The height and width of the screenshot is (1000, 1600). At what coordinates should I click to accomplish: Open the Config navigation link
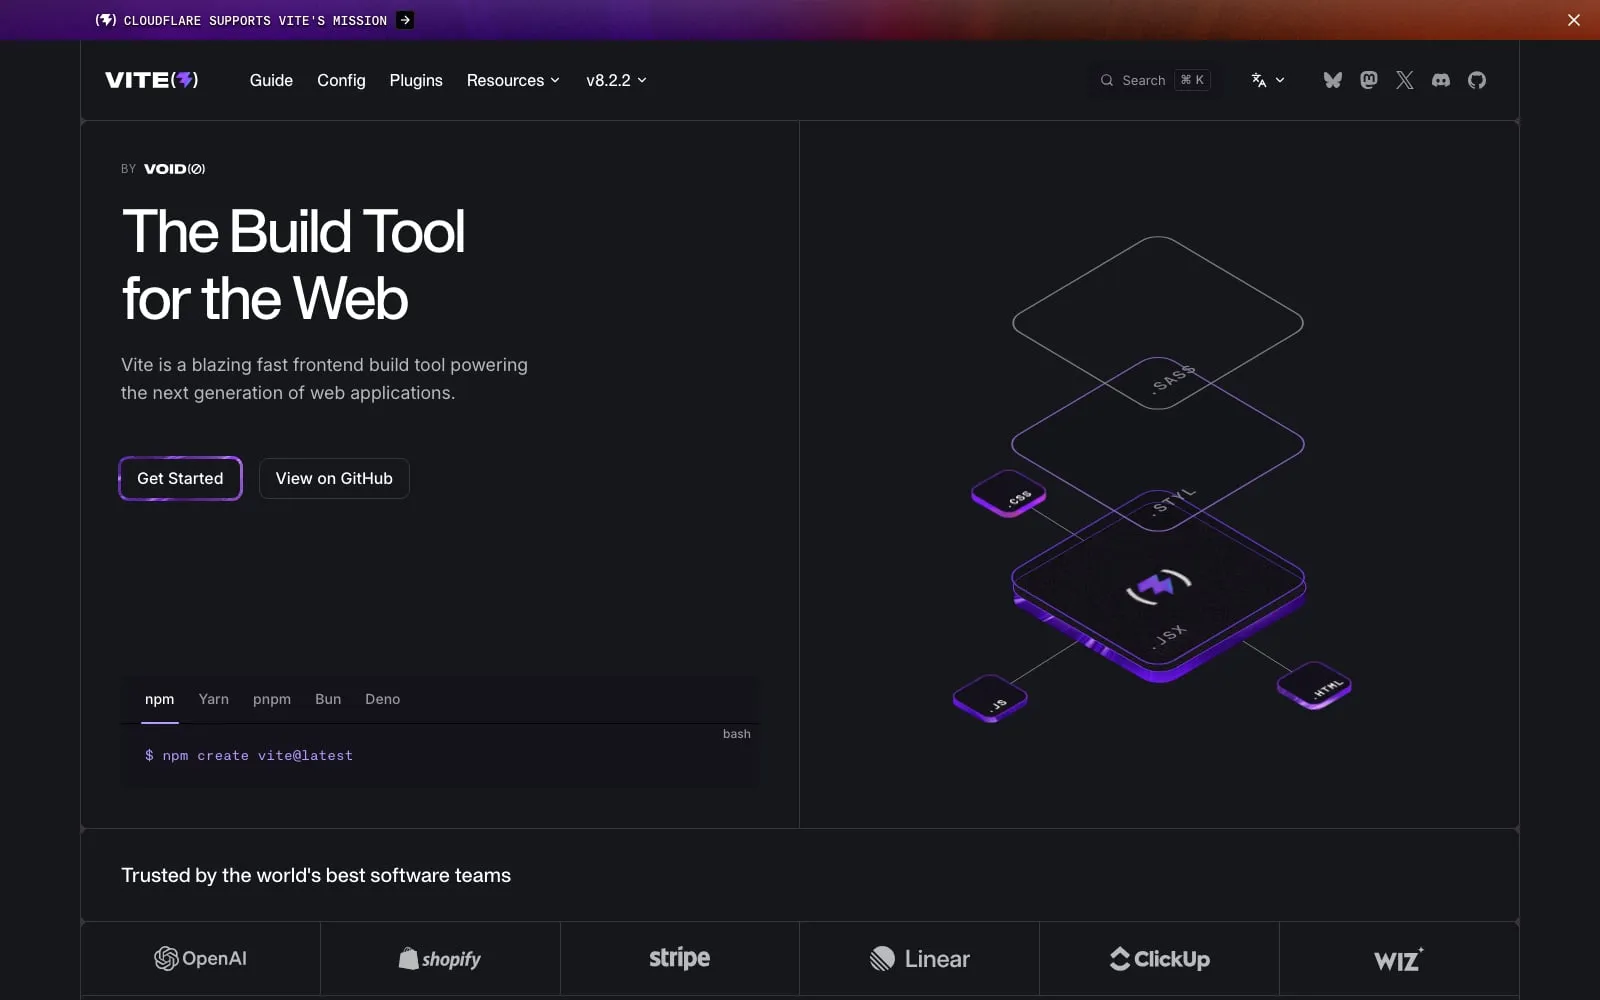(x=341, y=80)
